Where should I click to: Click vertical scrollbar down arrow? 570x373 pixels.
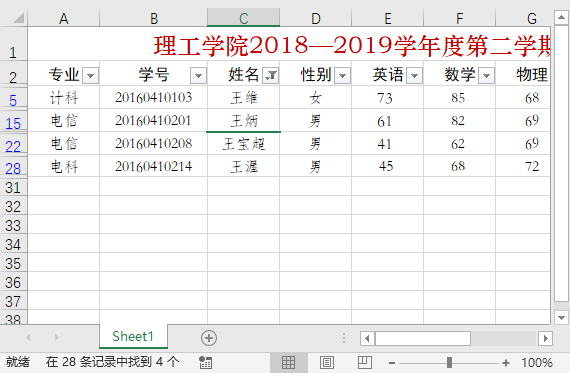coord(561,317)
